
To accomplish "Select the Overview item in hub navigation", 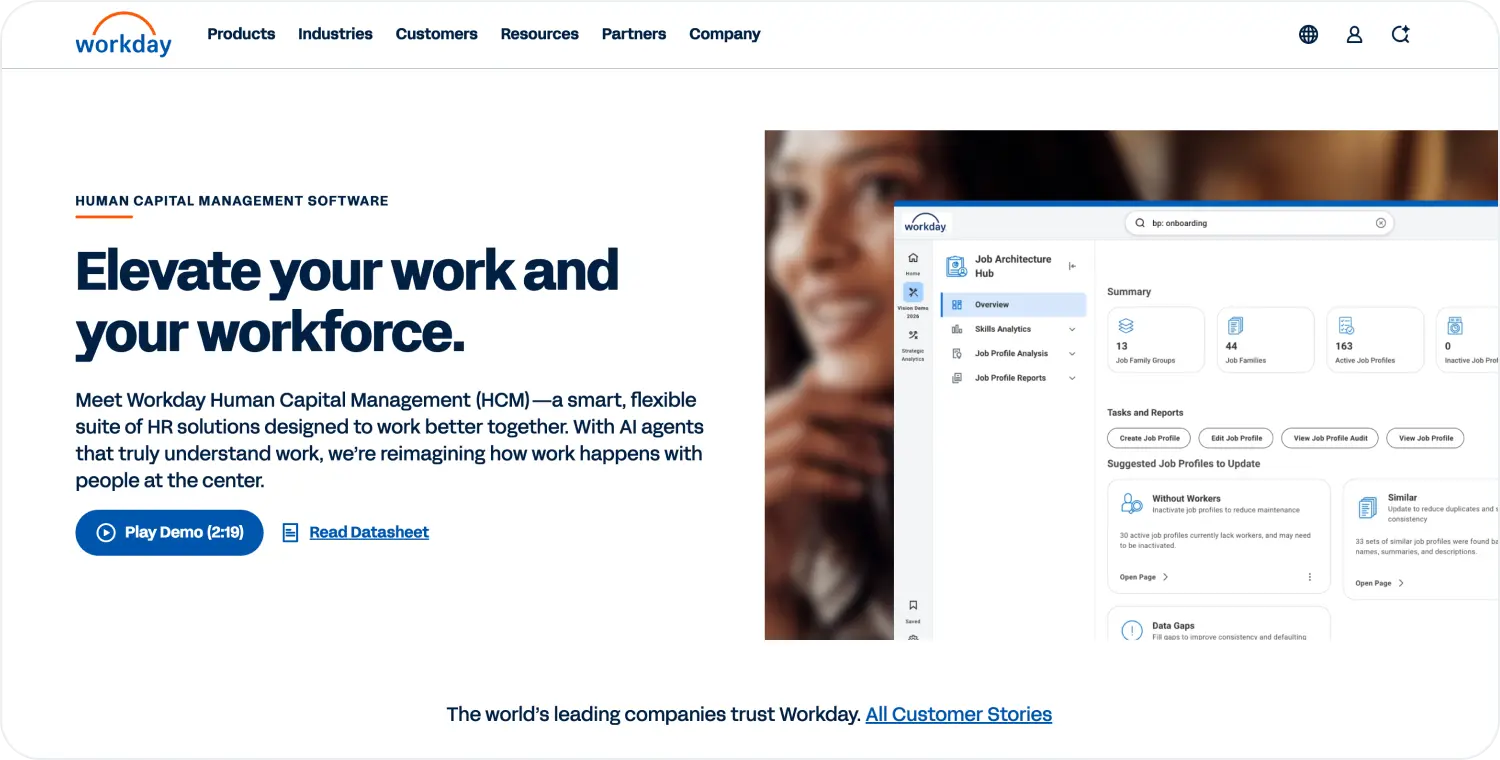I will (x=1014, y=305).
